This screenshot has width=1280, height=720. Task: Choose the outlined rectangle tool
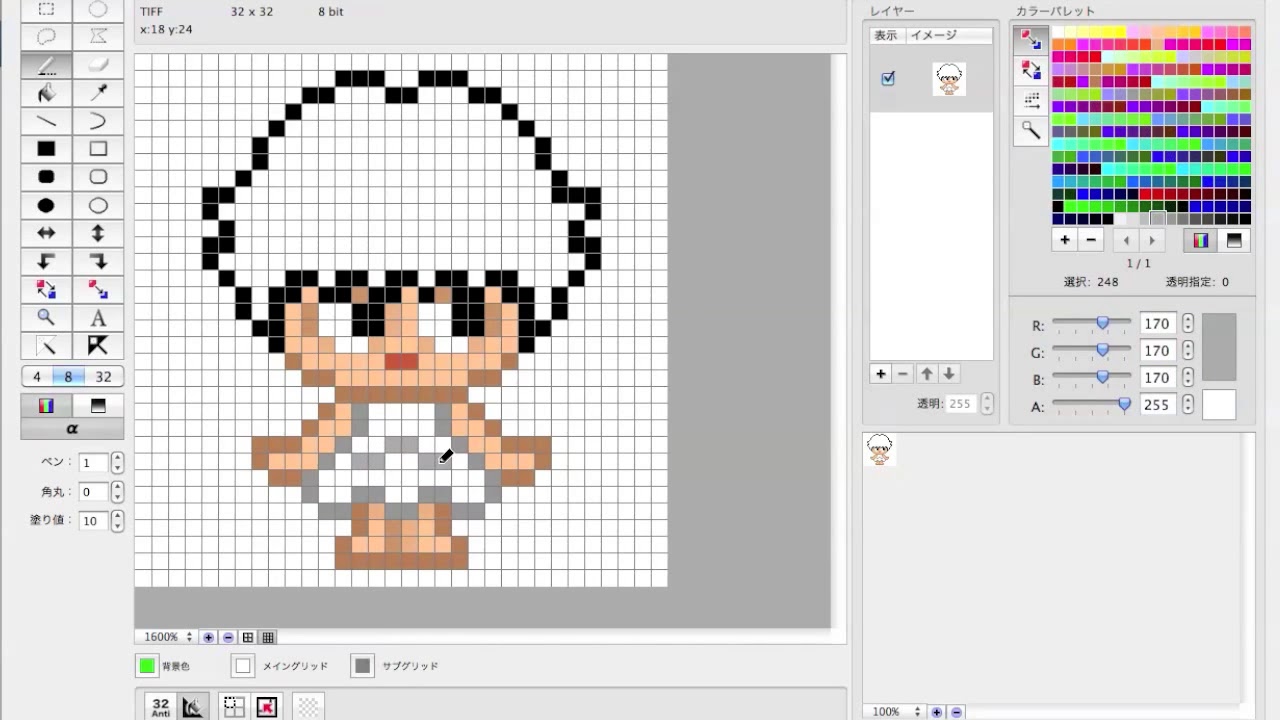[98, 149]
